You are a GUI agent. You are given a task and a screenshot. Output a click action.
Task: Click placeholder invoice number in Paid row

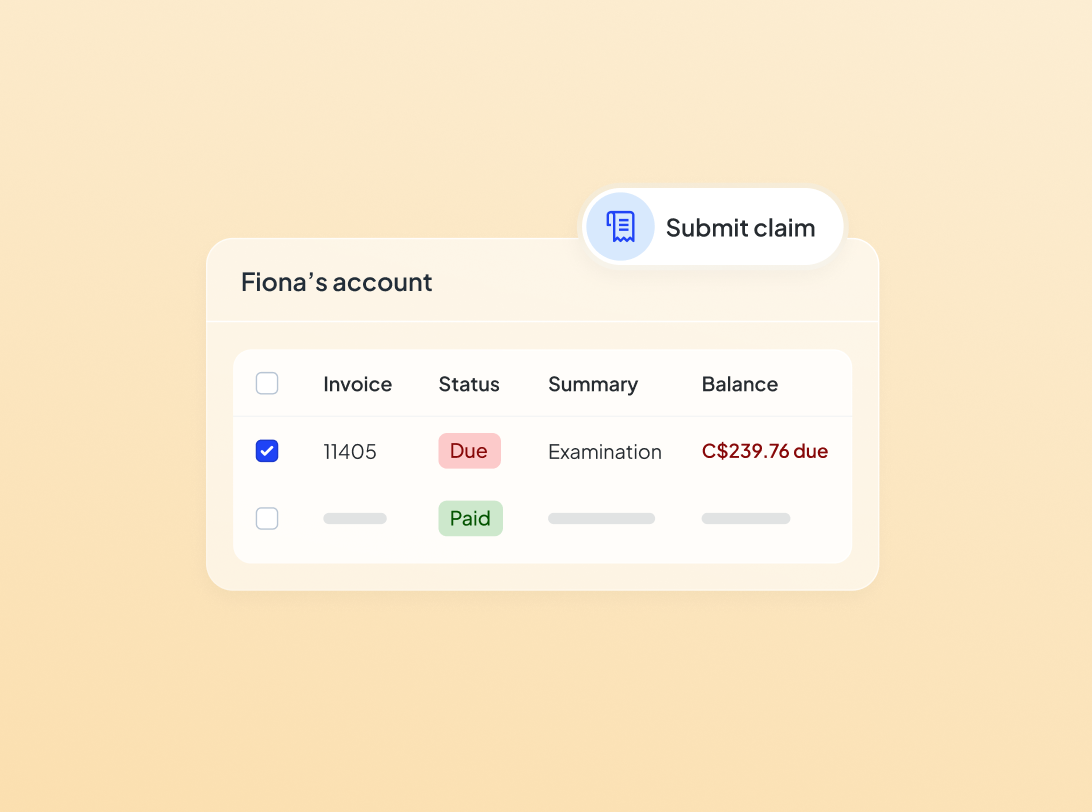pyautogui.click(x=355, y=519)
